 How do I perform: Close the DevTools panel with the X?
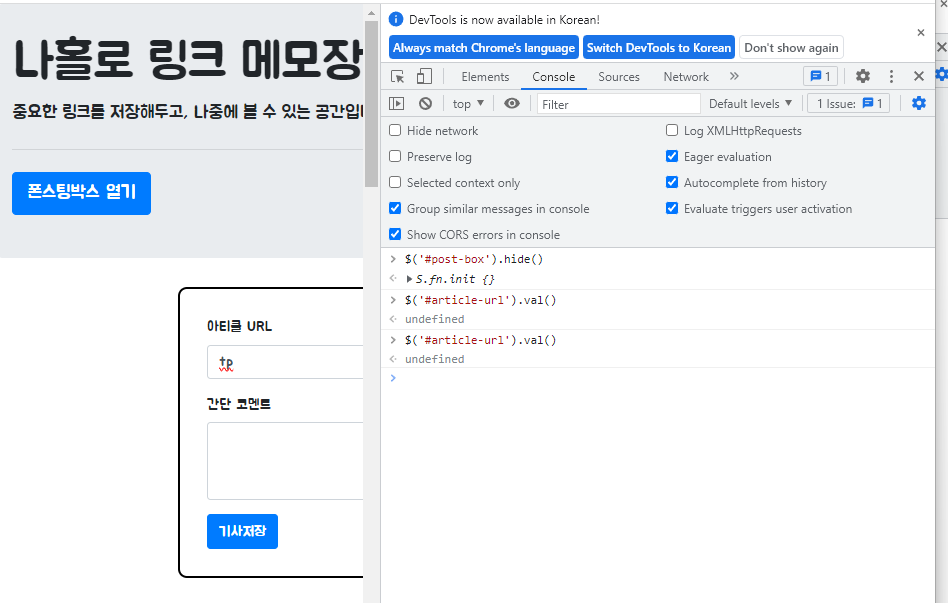tap(919, 76)
